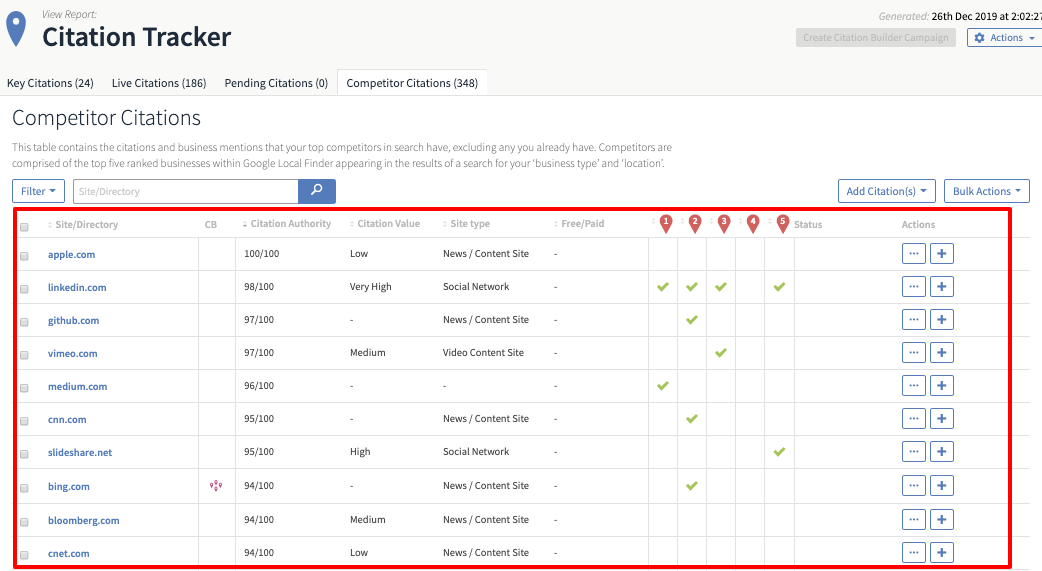Open the linkedin.com link
The width and height of the screenshot is (1042, 571).
(x=77, y=288)
